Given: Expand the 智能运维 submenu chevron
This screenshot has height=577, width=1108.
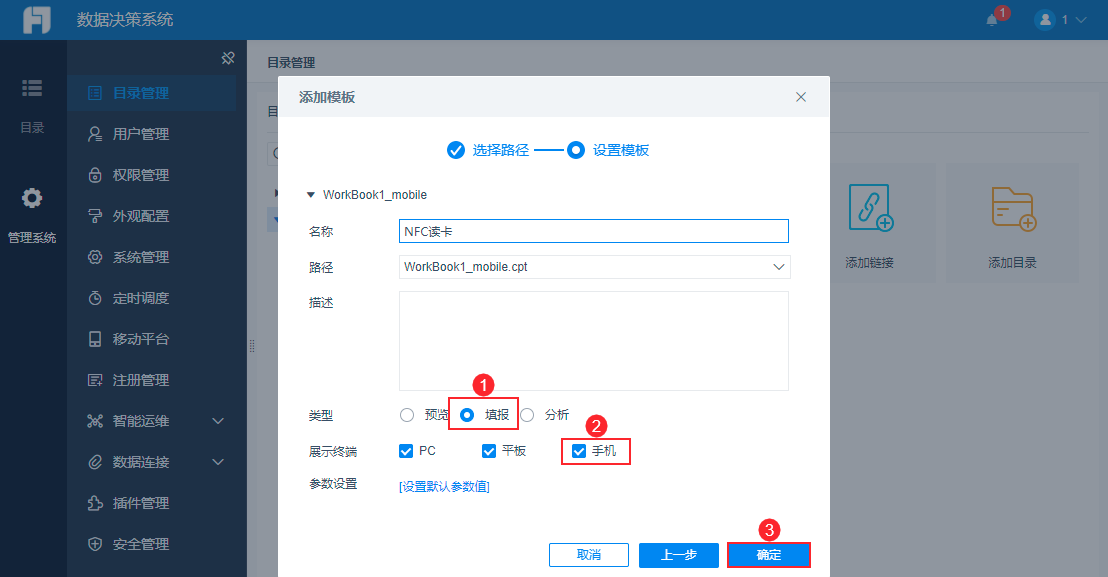Looking at the screenshot, I should click(x=218, y=421).
